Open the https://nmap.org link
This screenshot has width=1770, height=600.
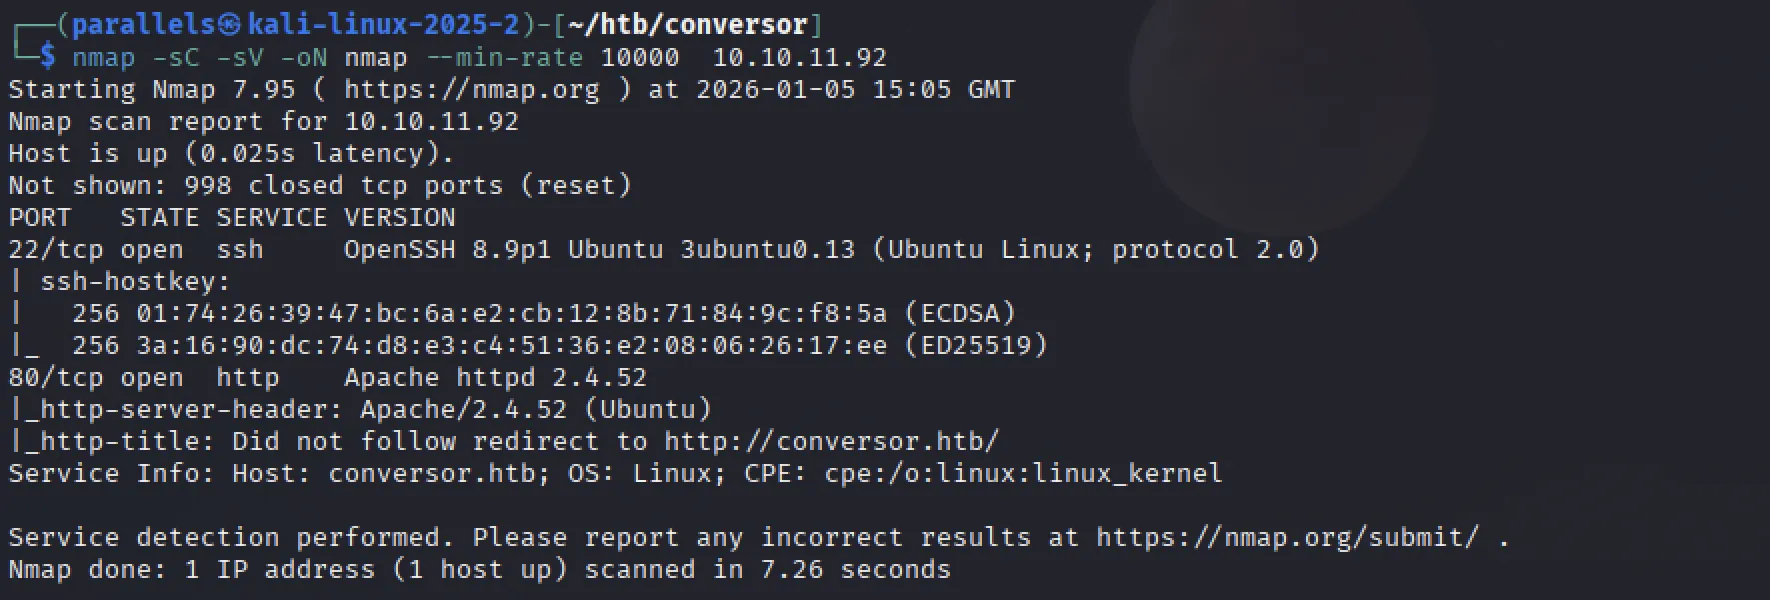click(471, 89)
